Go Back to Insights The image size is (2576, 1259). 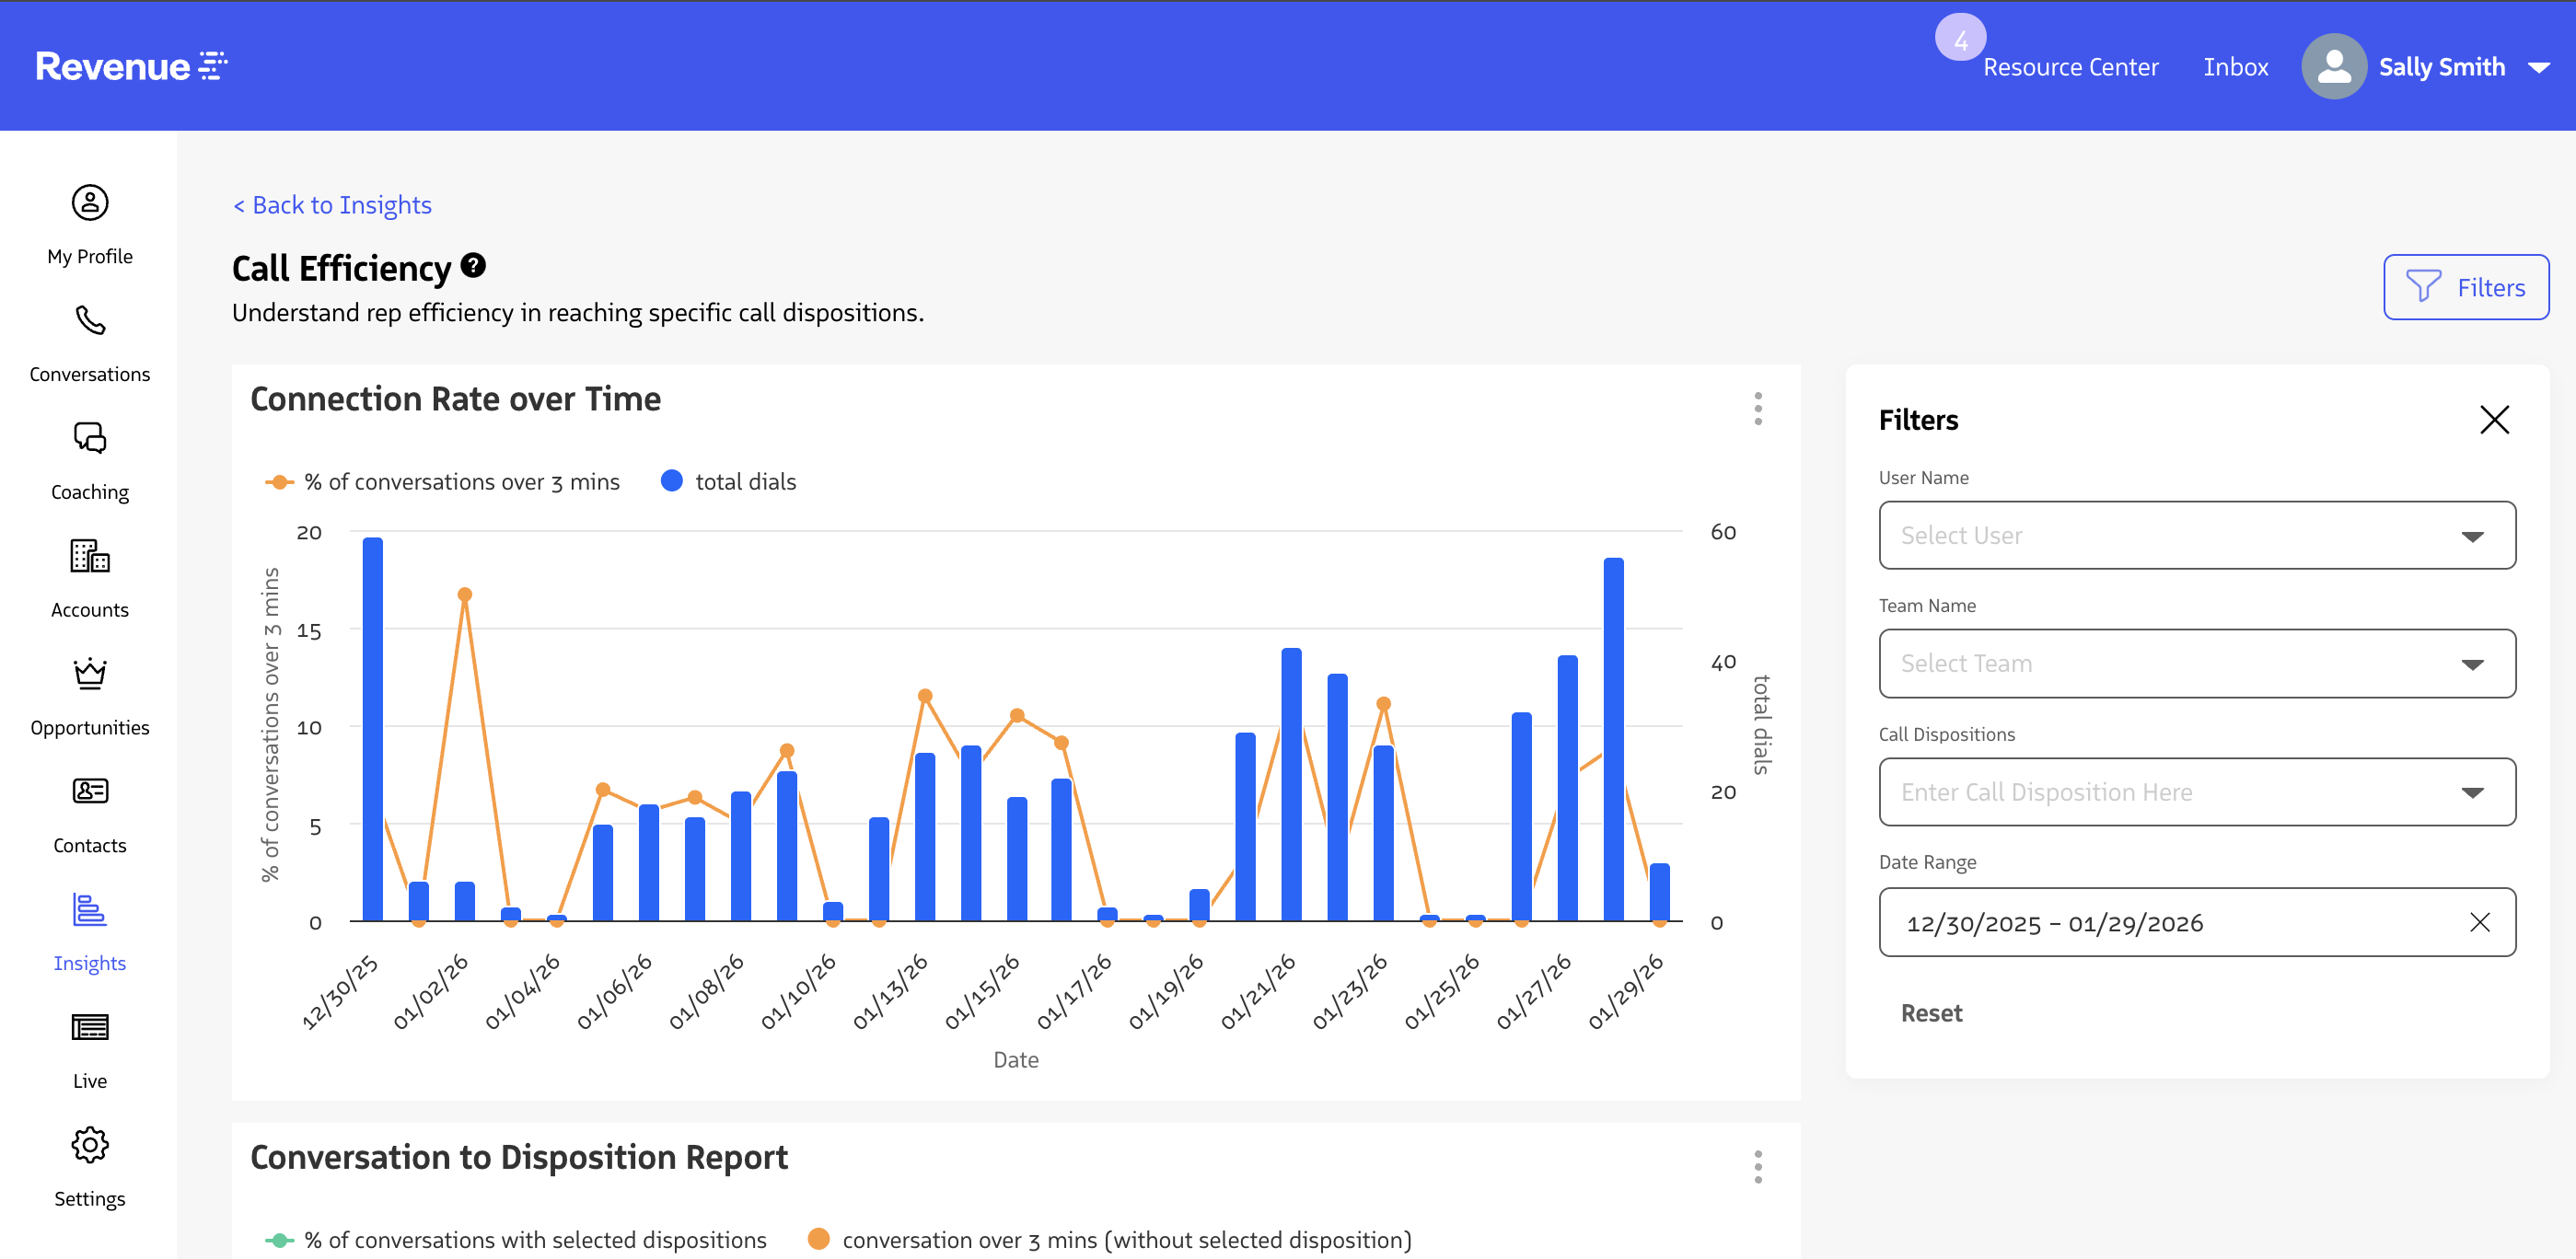click(332, 204)
